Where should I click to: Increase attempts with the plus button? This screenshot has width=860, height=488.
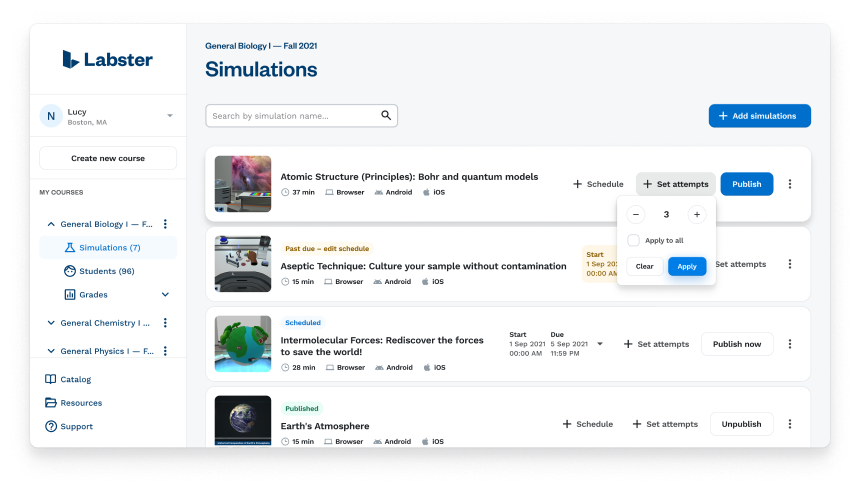697,214
